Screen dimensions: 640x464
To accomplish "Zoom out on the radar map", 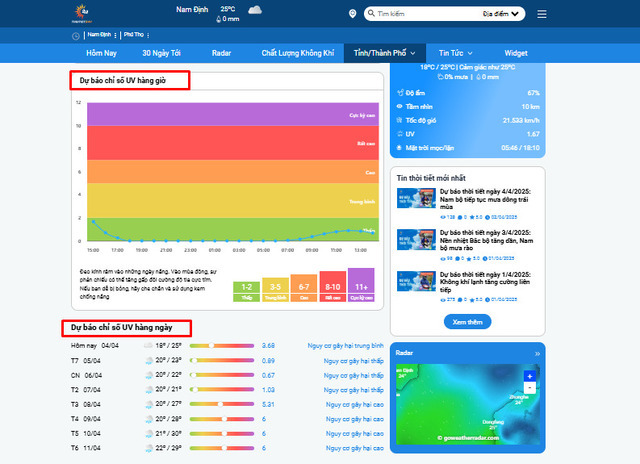I will pos(529,388).
